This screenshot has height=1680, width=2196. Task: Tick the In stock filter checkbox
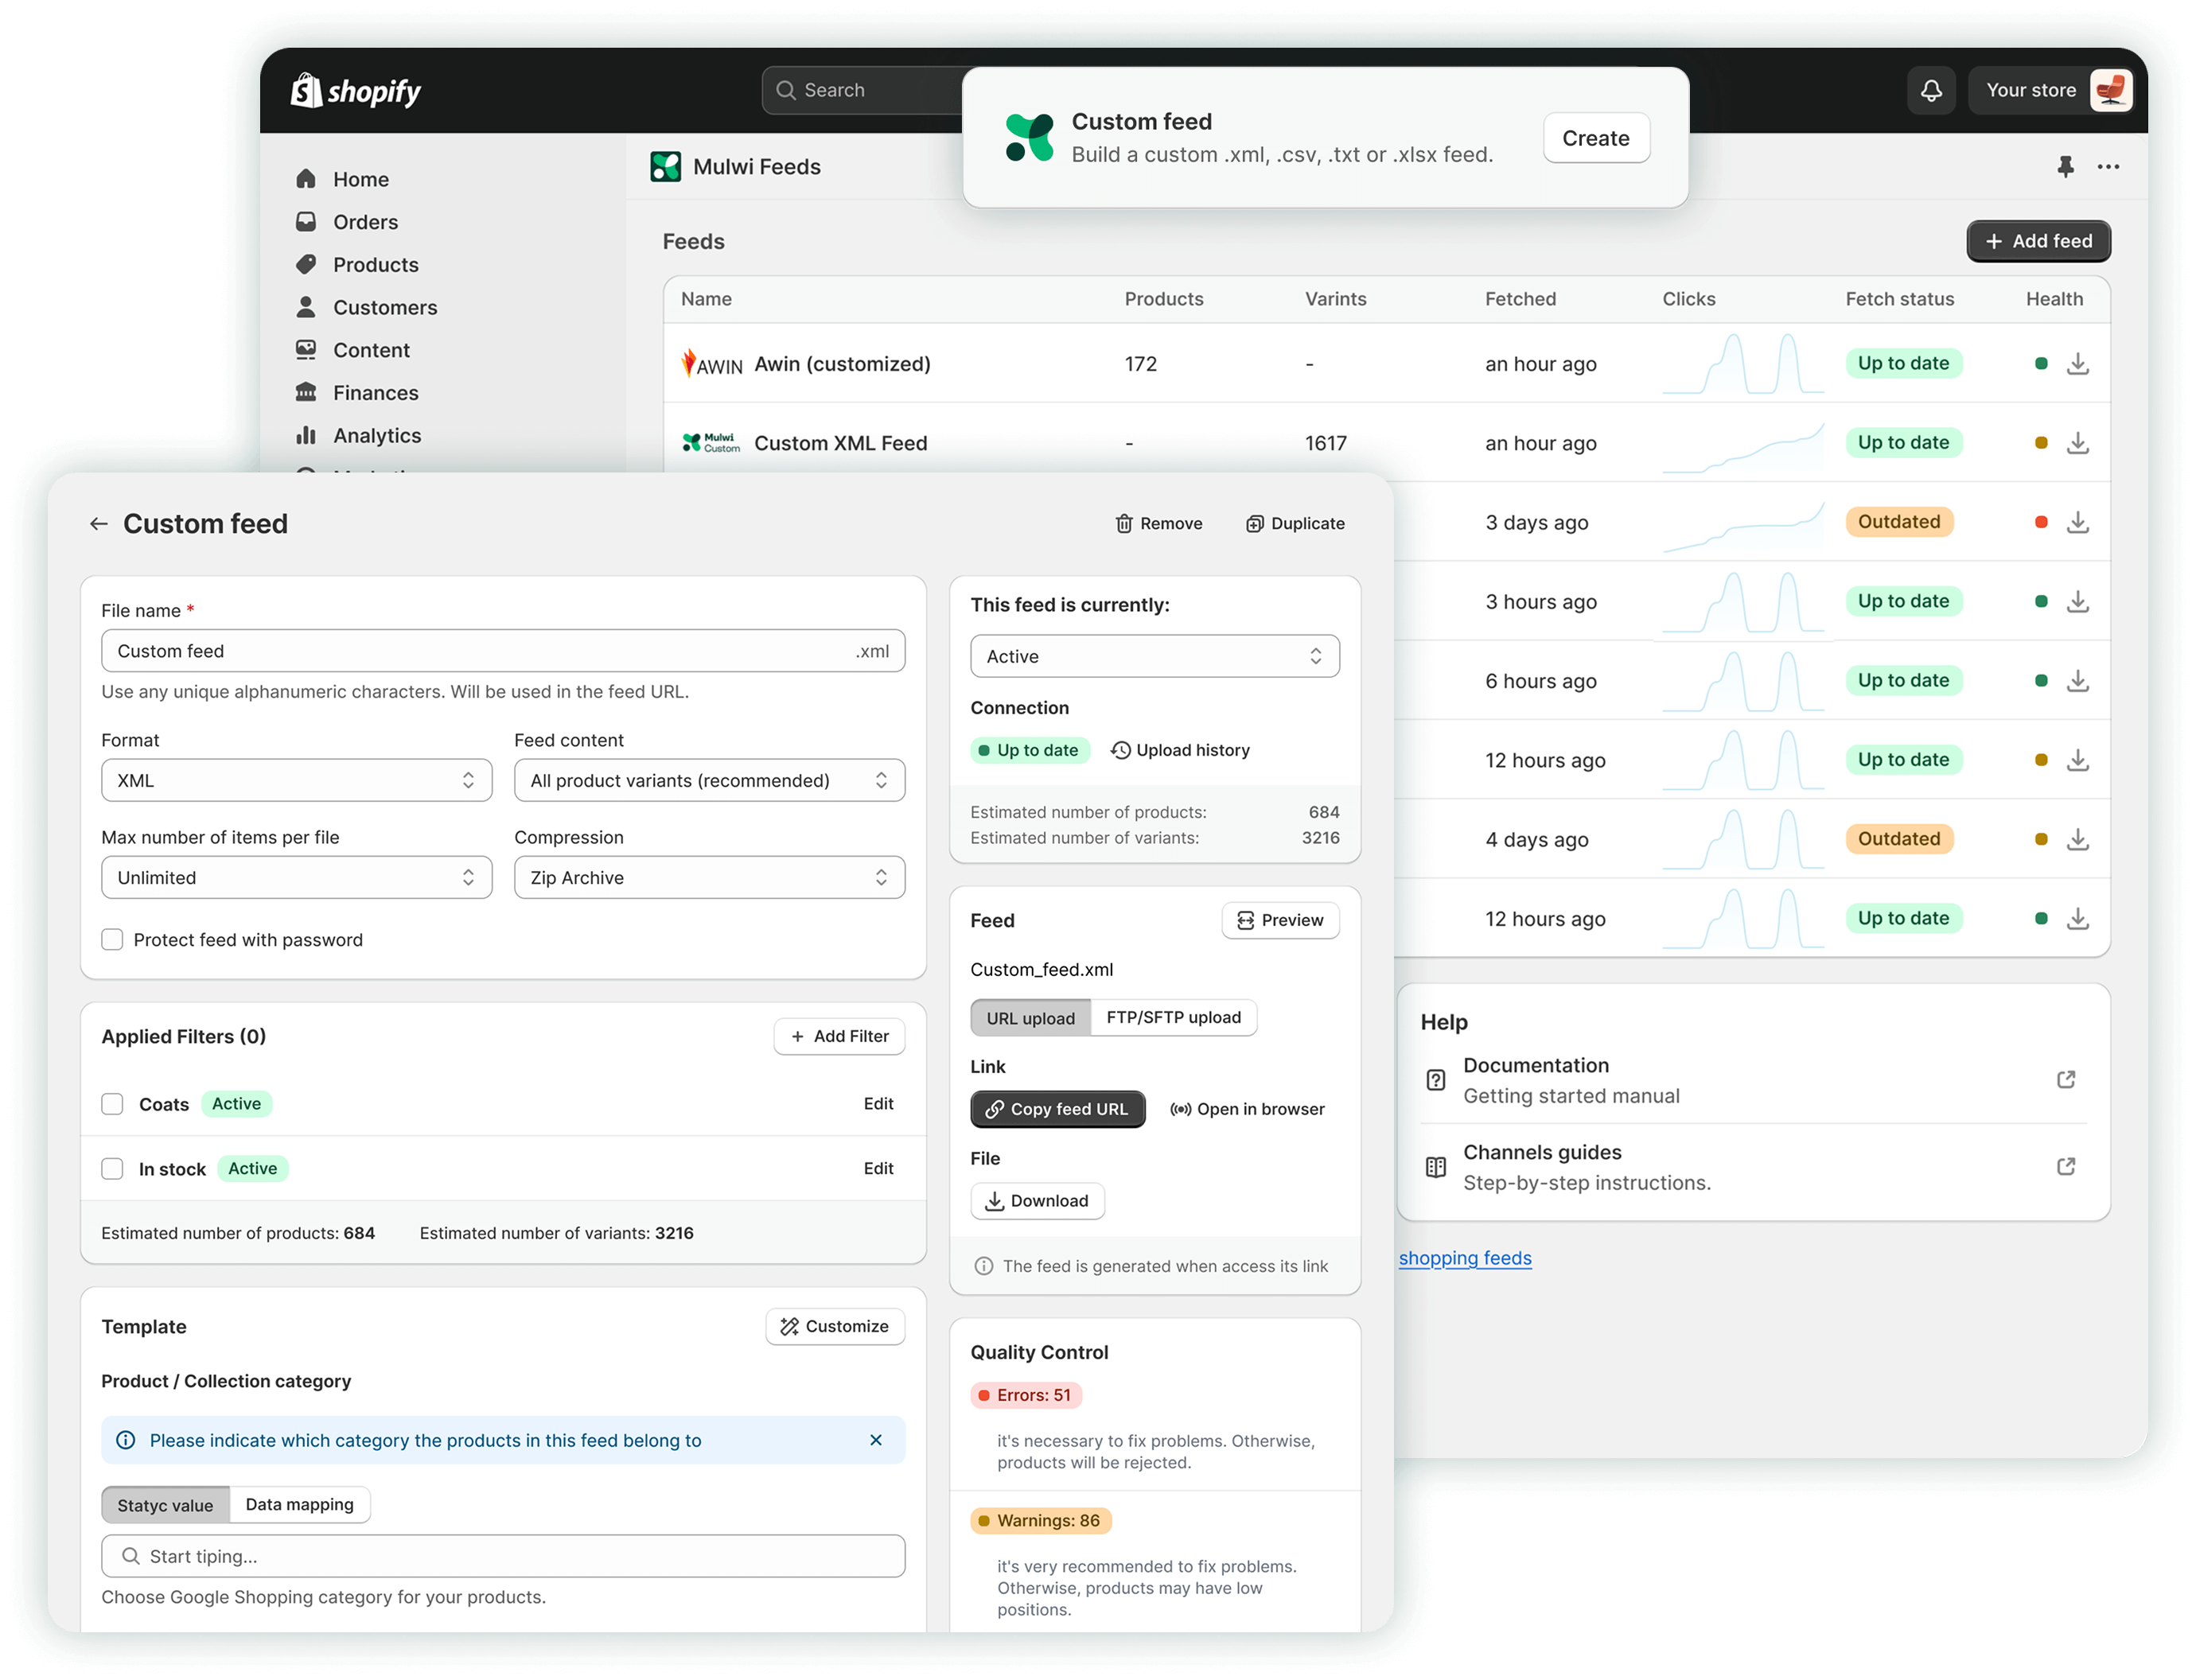[x=112, y=1169]
